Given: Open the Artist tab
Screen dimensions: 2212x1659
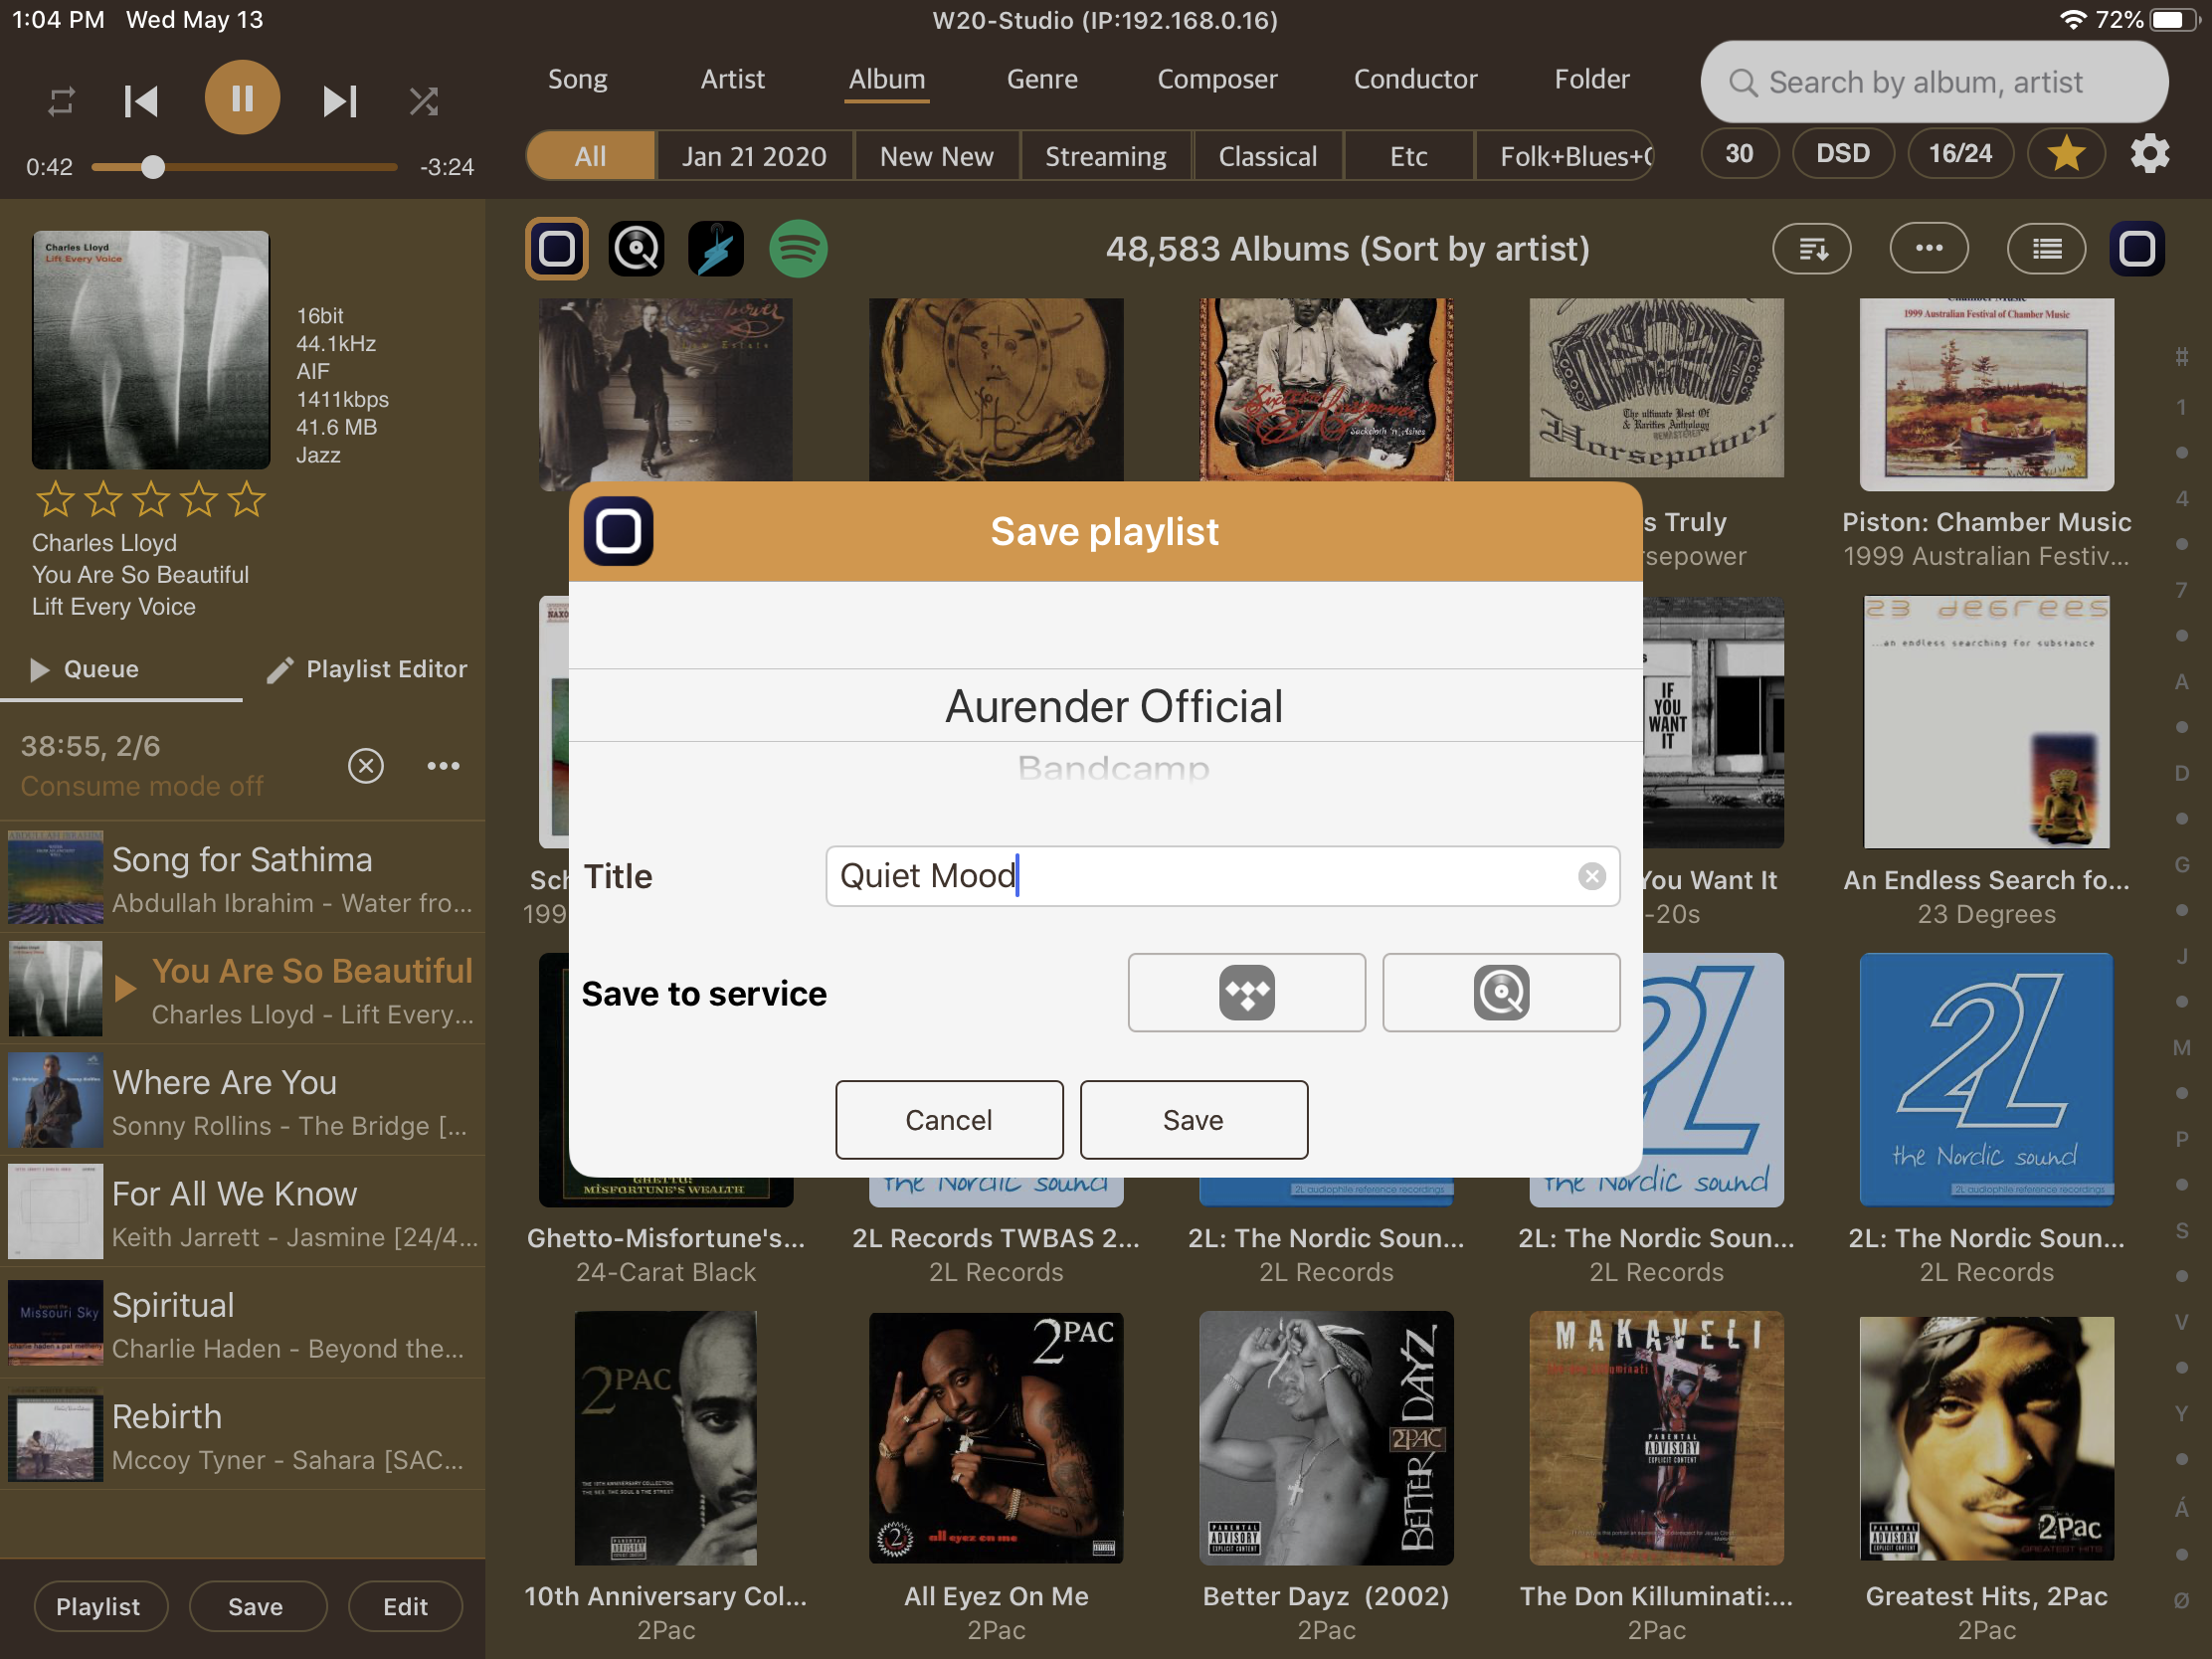Looking at the screenshot, I should pos(732,79).
